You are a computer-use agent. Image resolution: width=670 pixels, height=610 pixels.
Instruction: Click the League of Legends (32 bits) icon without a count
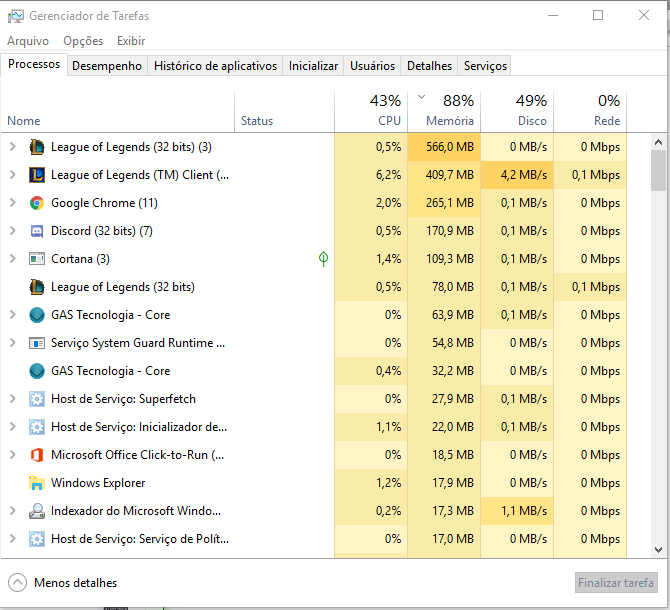(37, 287)
